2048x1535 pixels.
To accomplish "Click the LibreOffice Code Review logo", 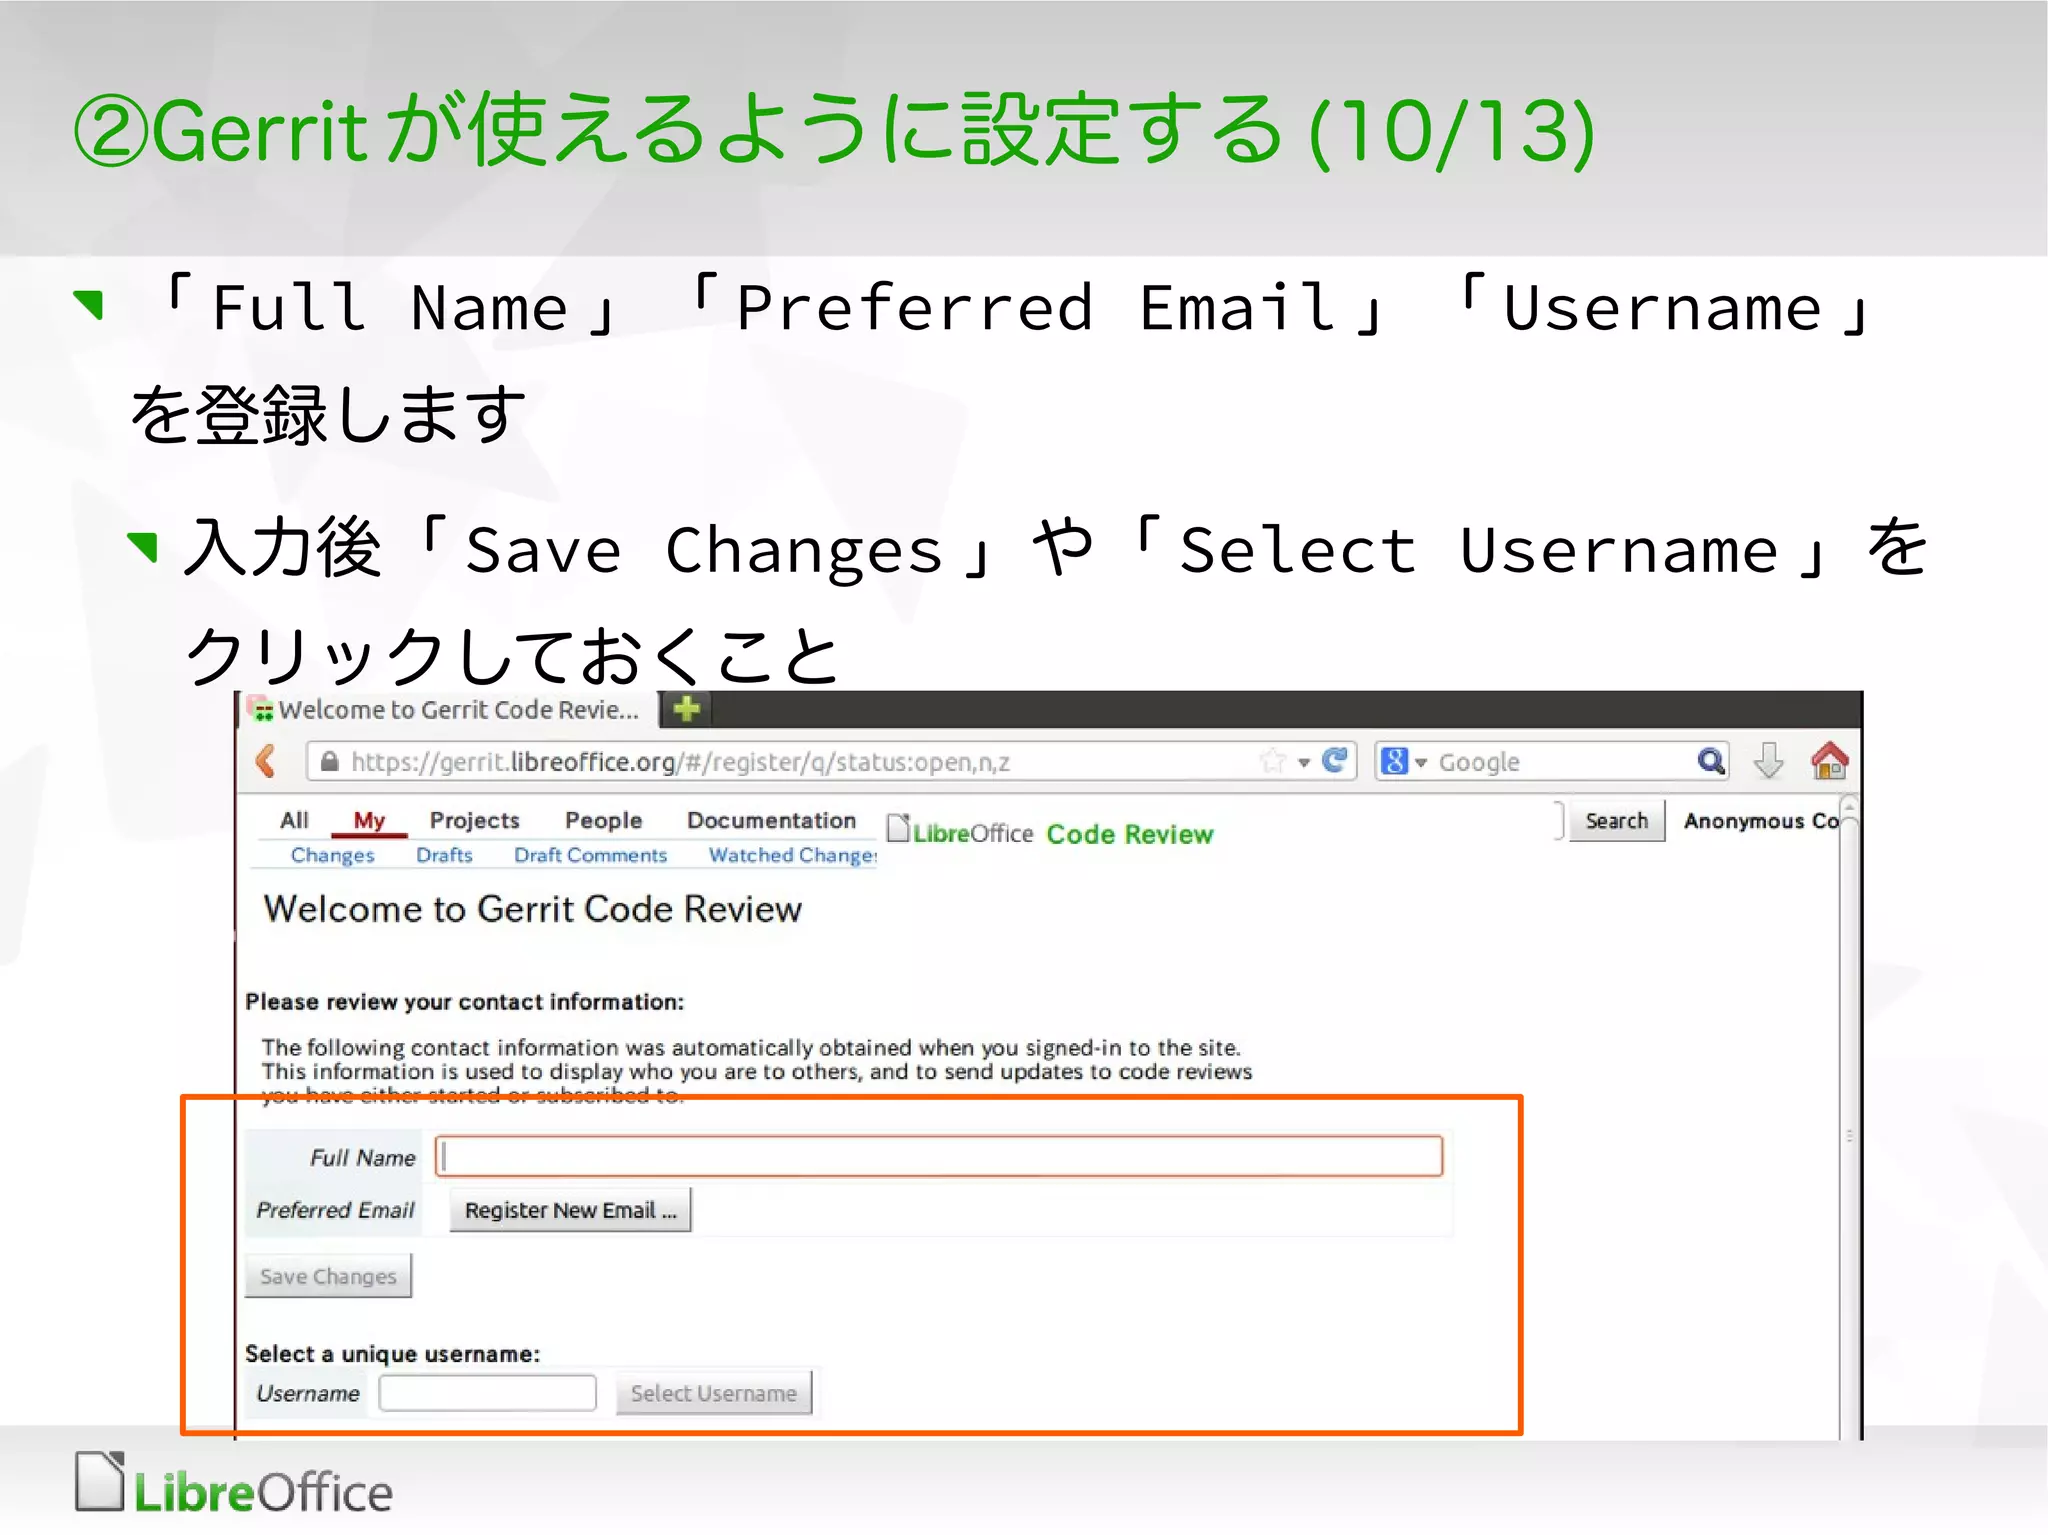I will coord(1050,832).
